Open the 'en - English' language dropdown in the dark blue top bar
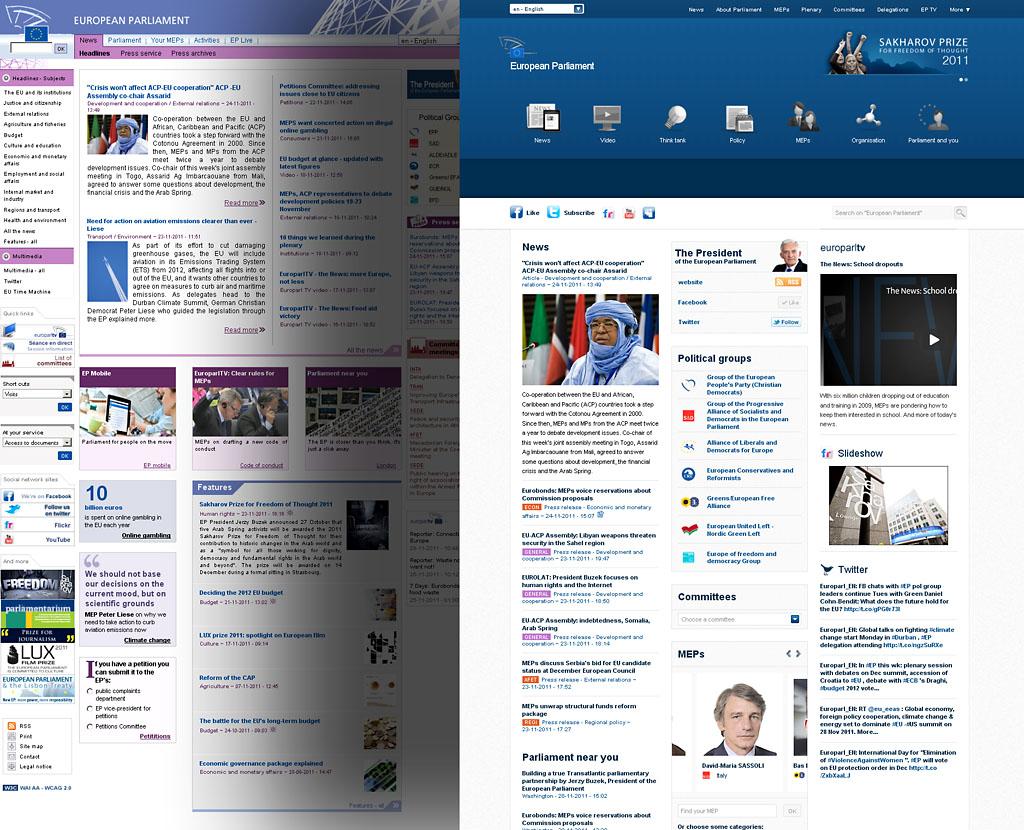Image resolution: width=1024 pixels, height=830 pixels. coord(546,9)
